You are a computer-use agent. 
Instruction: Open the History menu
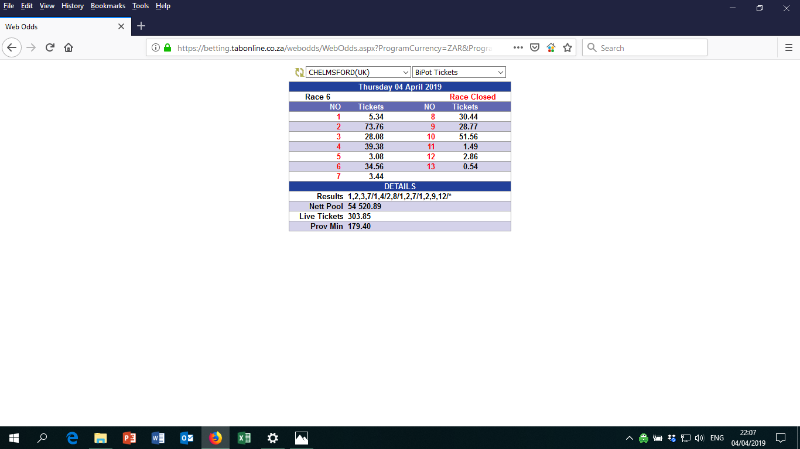tap(72, 6)
